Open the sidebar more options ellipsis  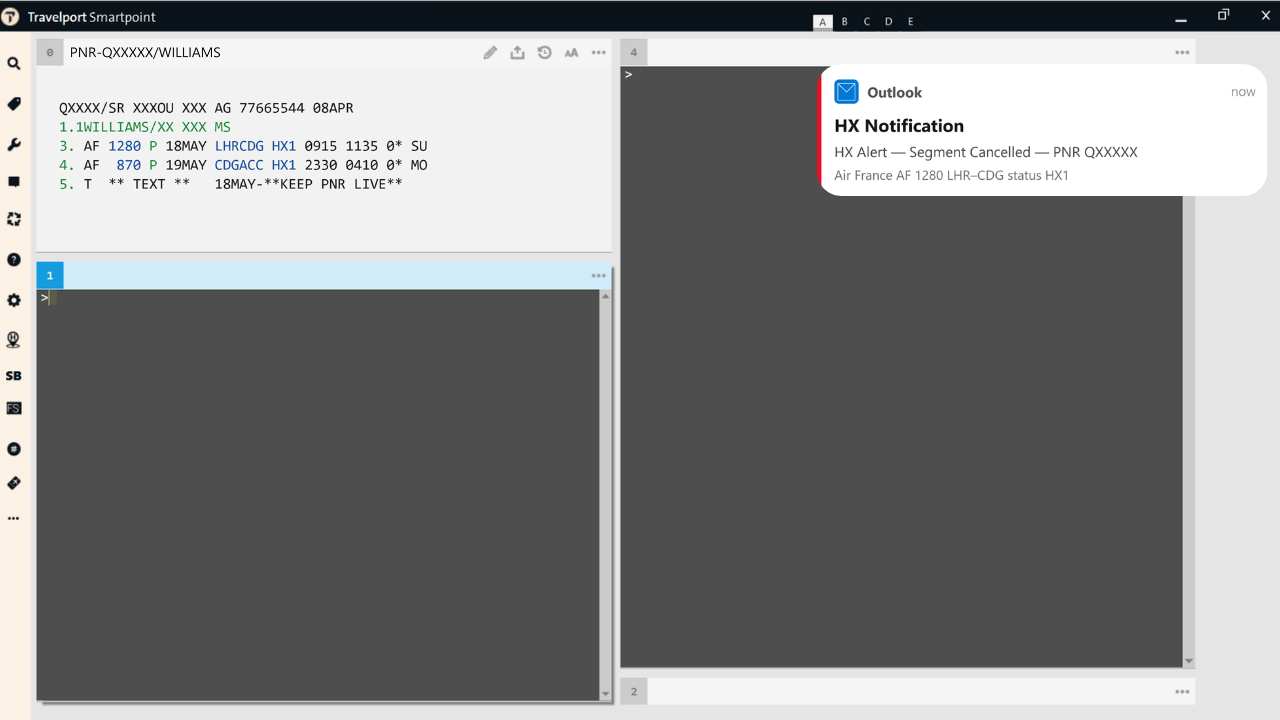[14, 519]
